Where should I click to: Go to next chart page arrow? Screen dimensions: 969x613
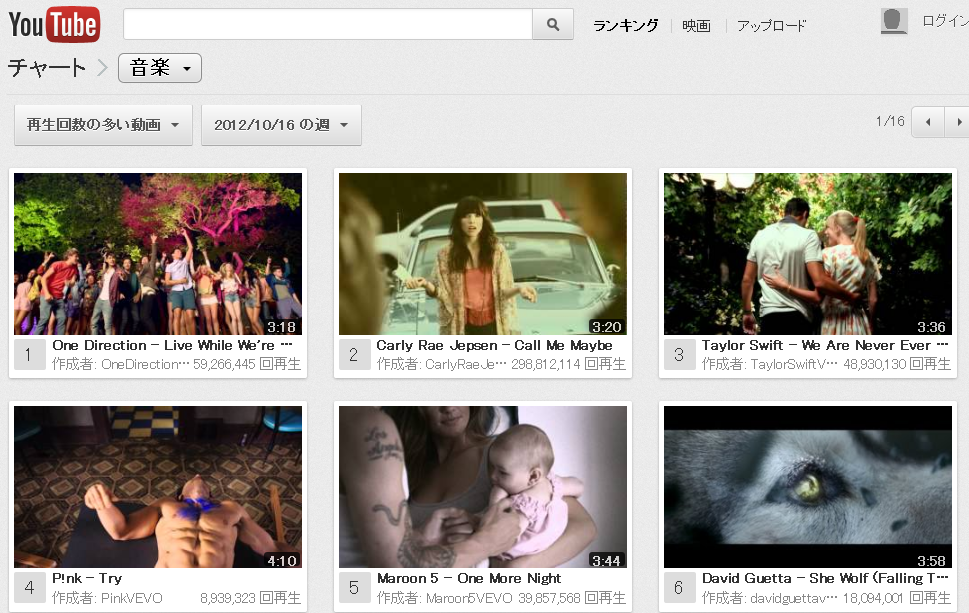click(x=958, y=122)
